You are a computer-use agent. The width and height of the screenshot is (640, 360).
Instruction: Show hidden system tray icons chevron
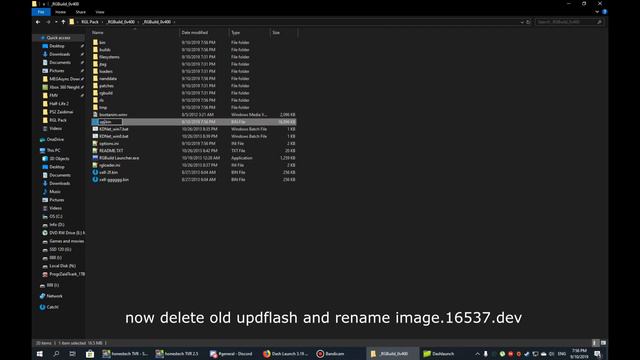point(477,354)
